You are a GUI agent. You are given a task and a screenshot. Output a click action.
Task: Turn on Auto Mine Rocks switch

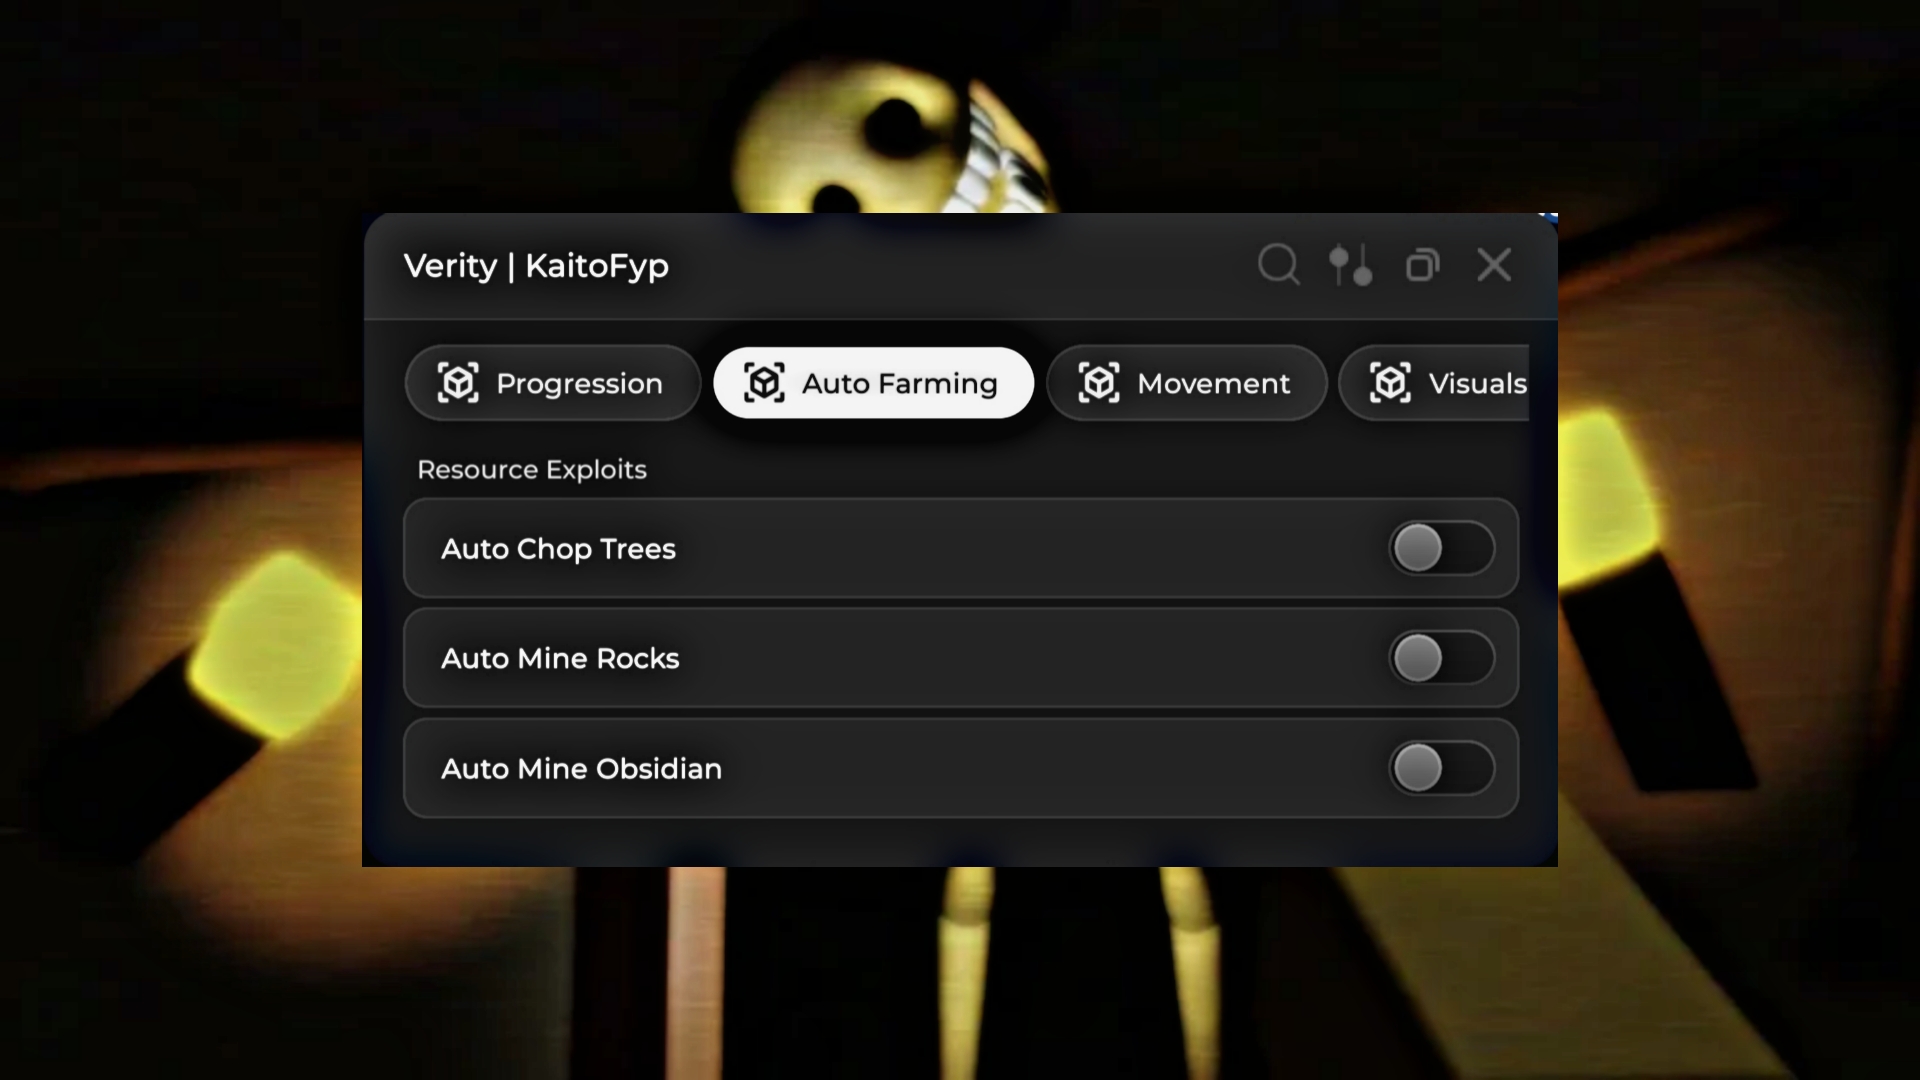(1441, 658)
